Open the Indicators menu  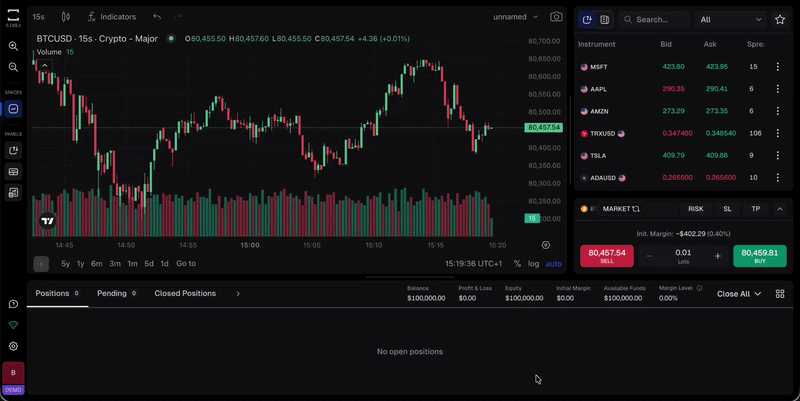pos(112,17)
